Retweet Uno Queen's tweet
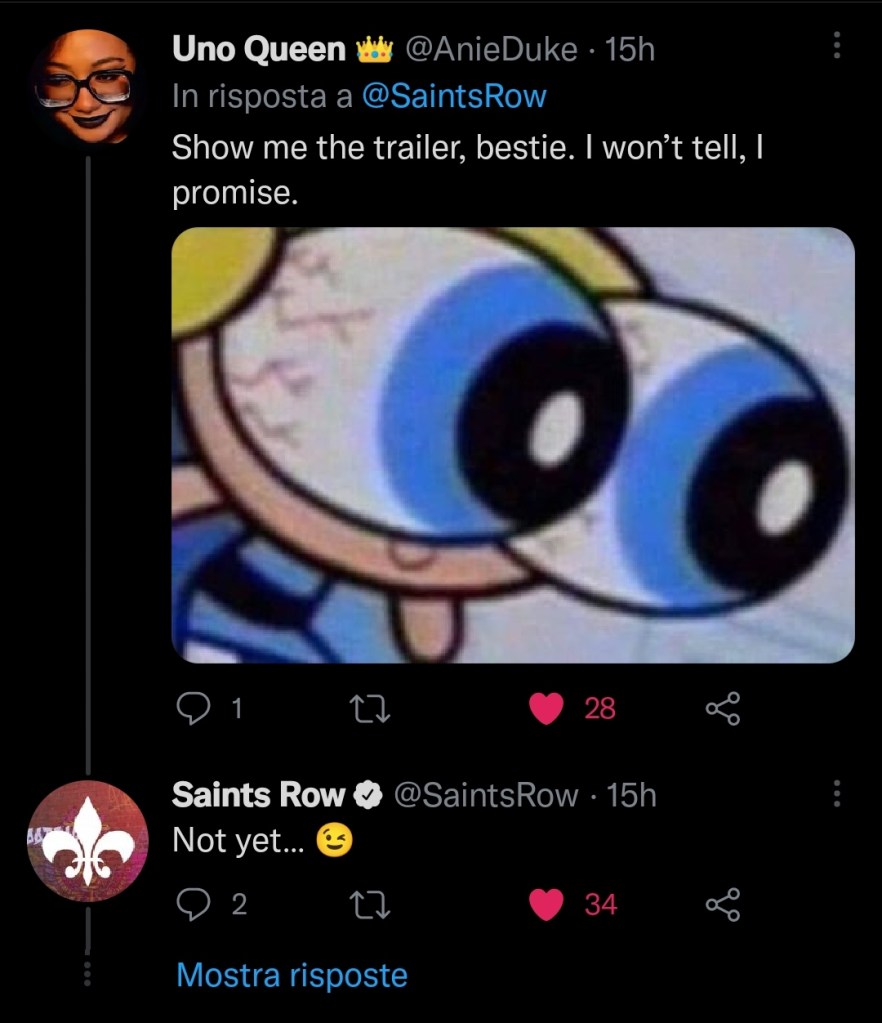This screenshot has width=882, height=1023. click(x=367, y=709)
